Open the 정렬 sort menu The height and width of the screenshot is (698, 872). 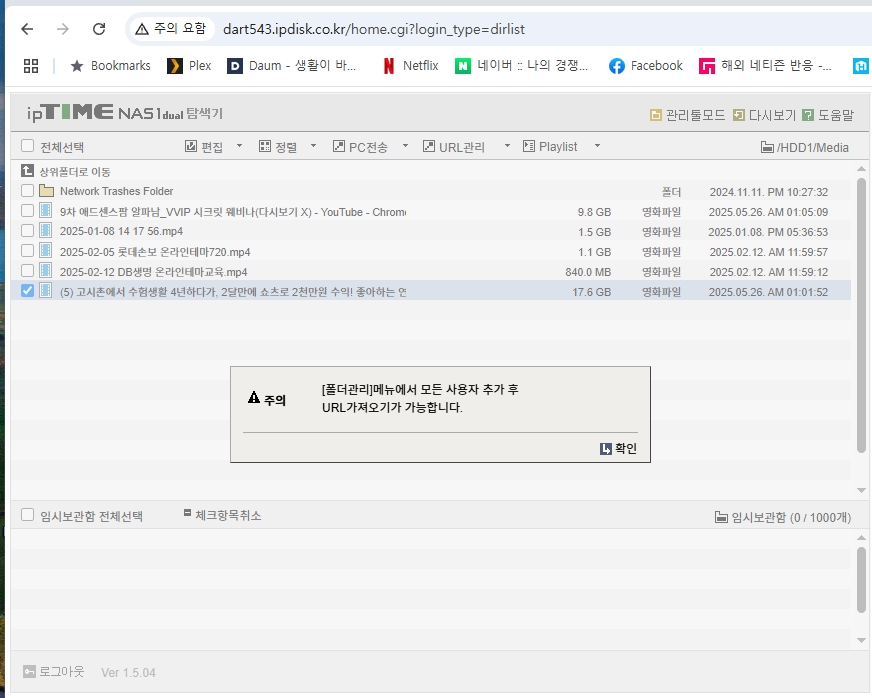(x=278, y=147)
